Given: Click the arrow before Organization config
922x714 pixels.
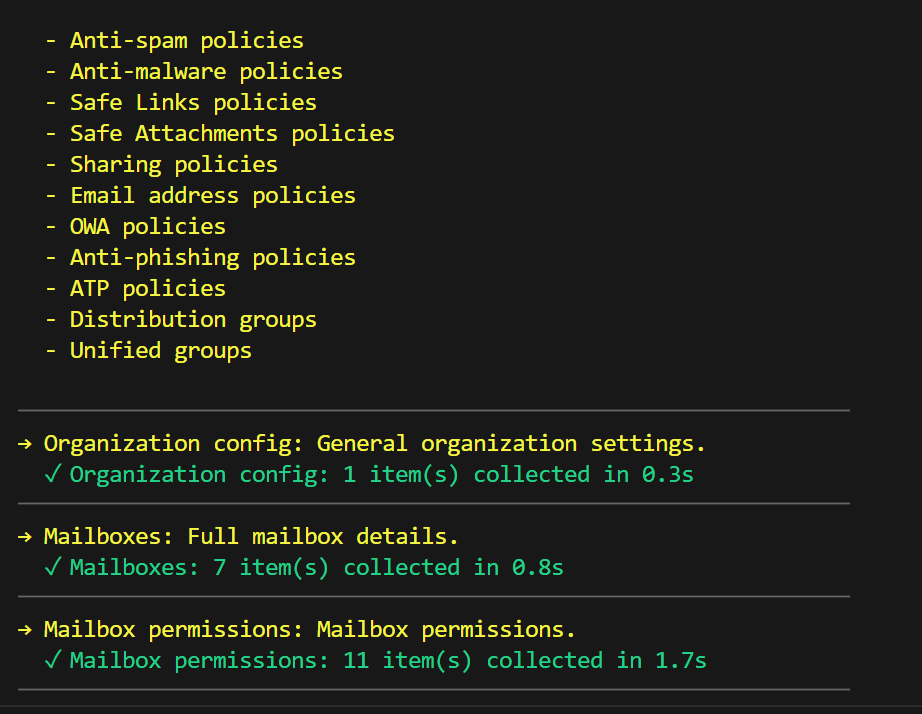Looking at the screenshot, I should pos(26,443).
